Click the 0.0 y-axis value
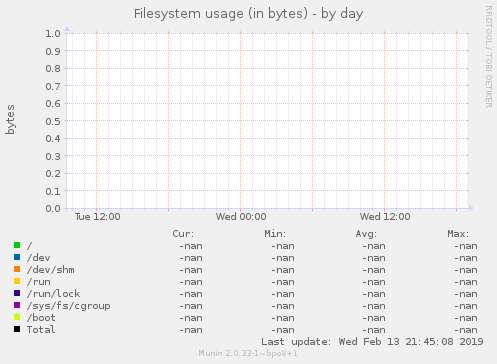Viewport: 497px width, 364px height. [x=53, y=209]
